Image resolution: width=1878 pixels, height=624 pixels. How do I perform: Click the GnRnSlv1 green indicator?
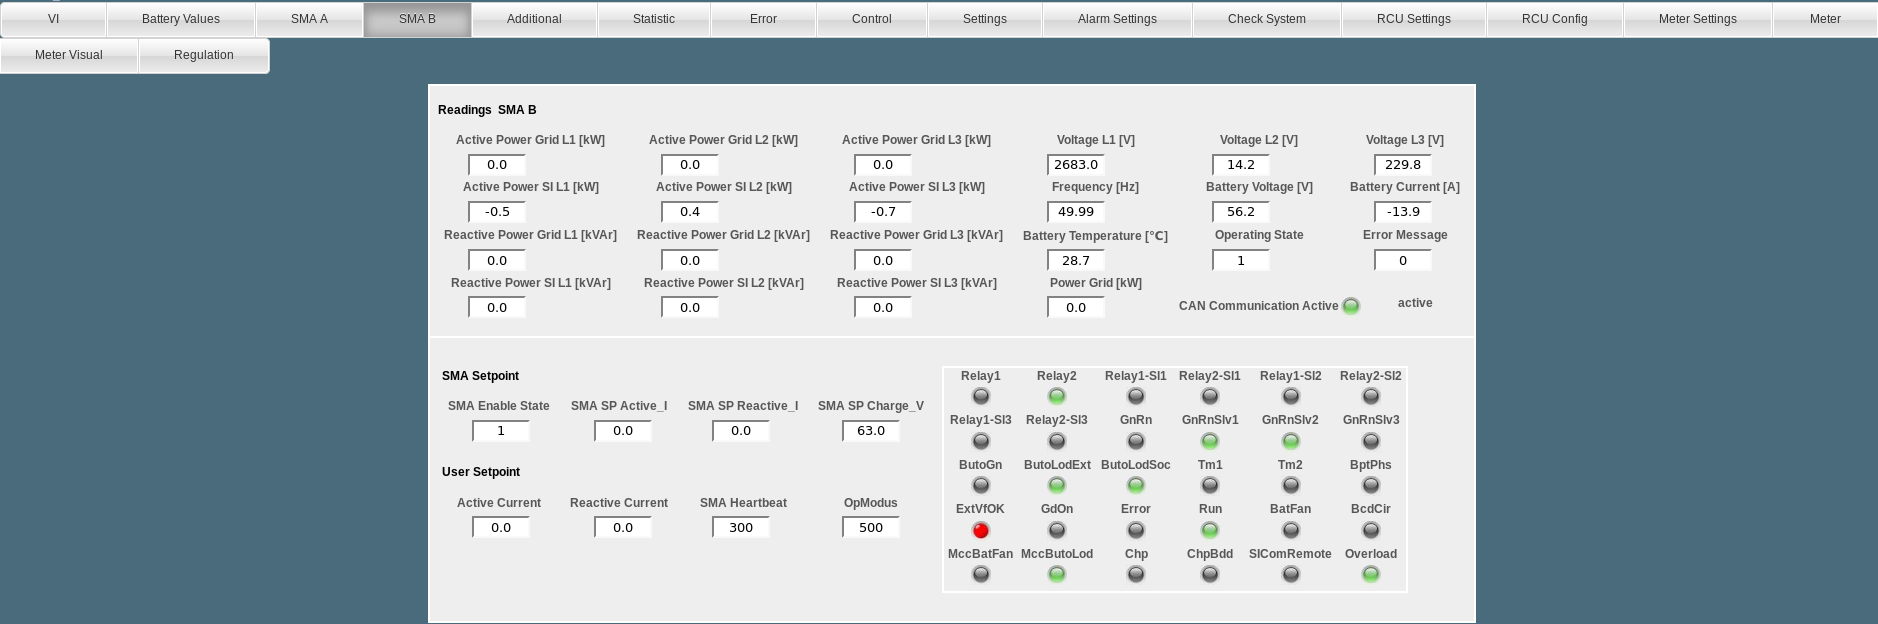coord(1210,441)
